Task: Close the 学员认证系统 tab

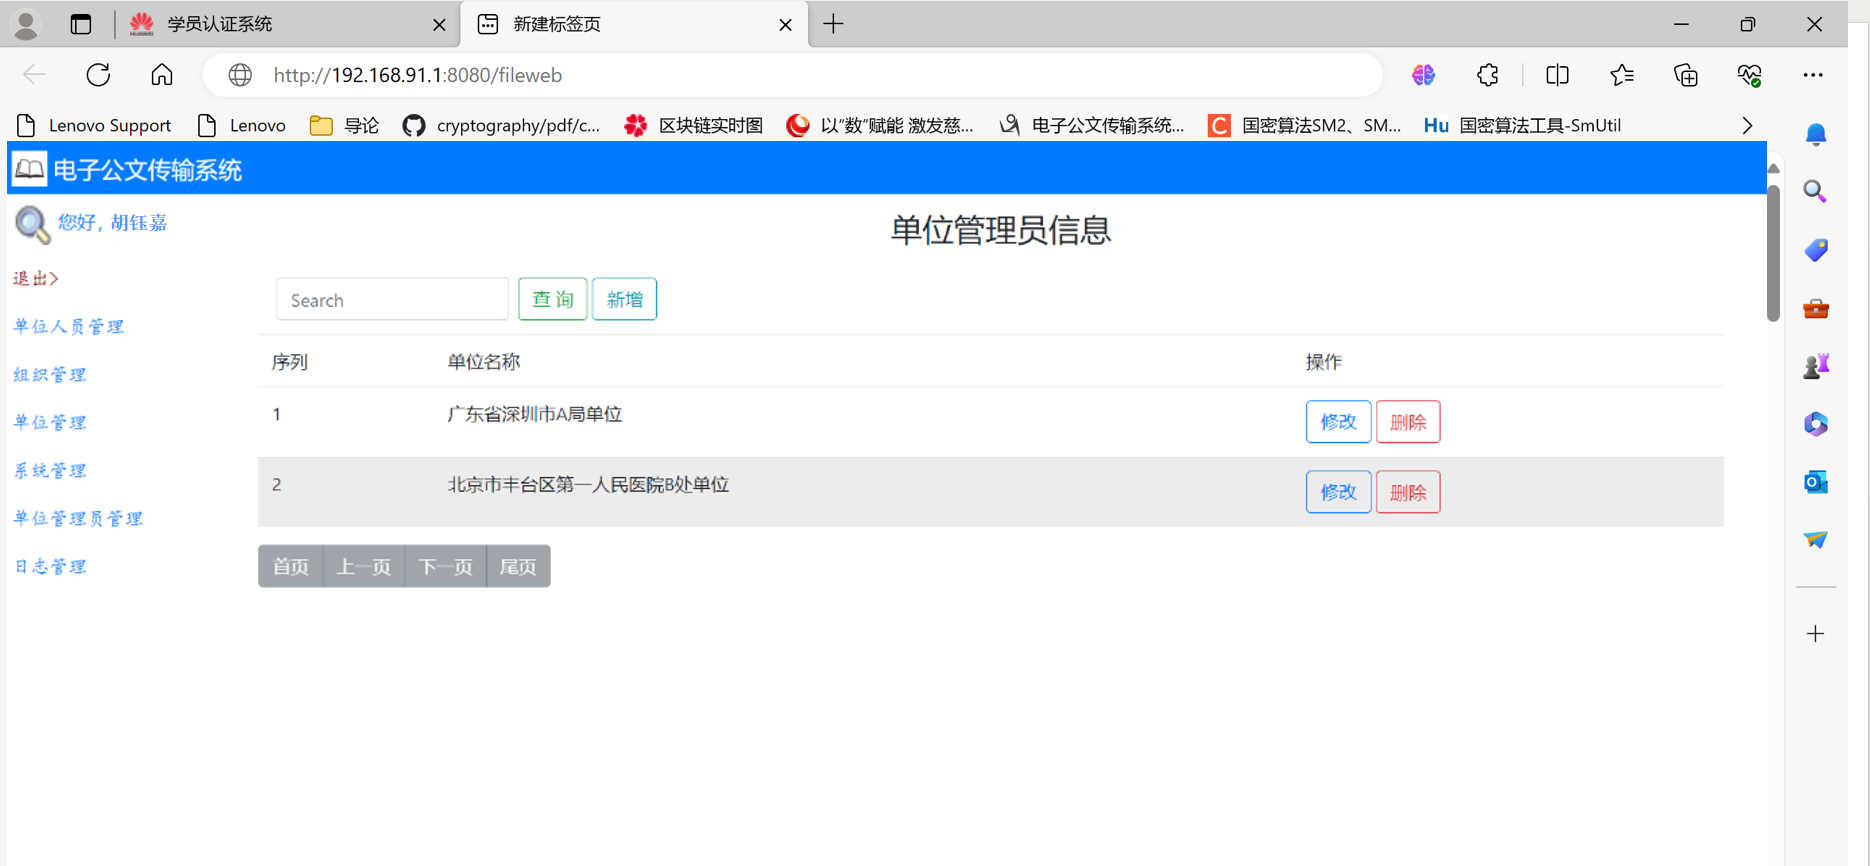Action: [439, 25]
